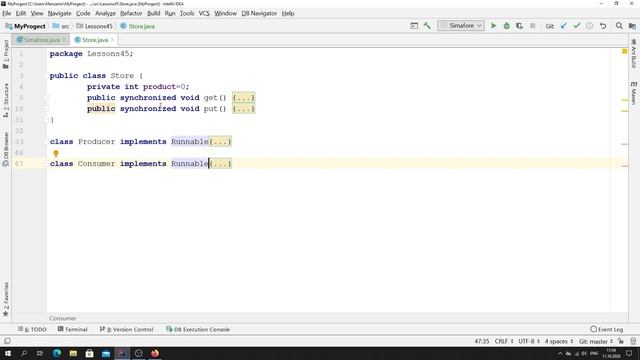Toggle the DB Browser tool window
640x360 pixels.
point(6,149)
